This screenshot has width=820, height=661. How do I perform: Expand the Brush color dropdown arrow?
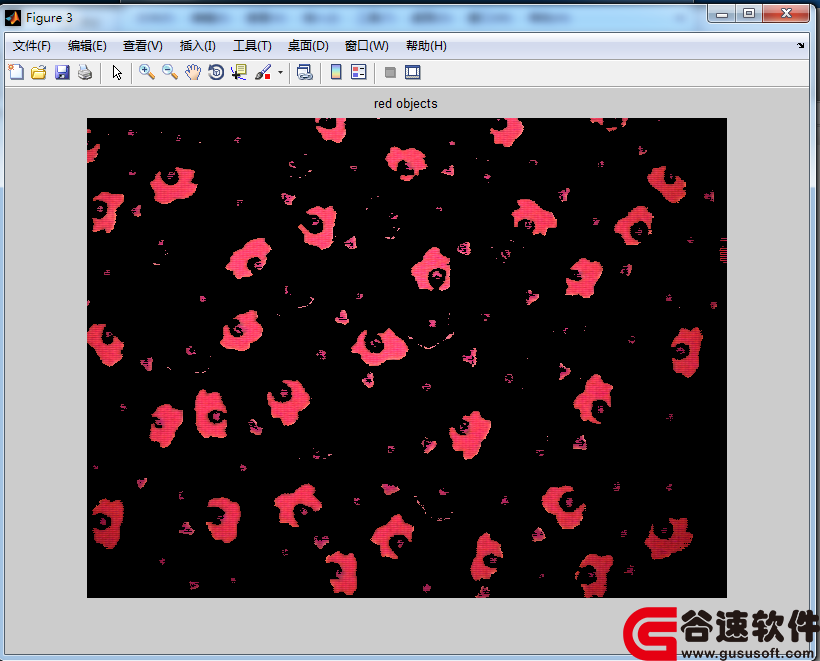[280, 72]
